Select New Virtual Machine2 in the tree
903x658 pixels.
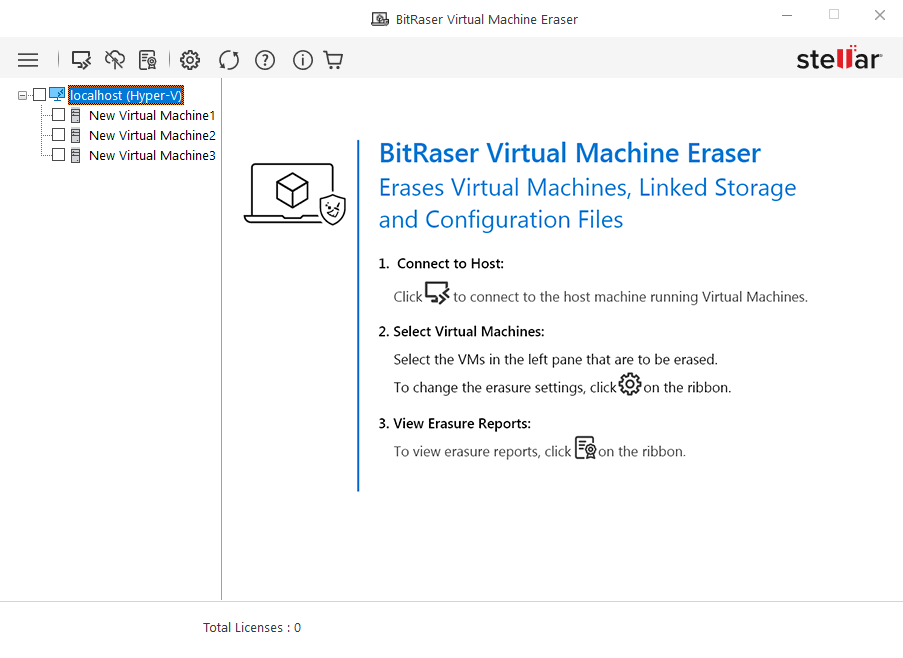pos(152,135)
